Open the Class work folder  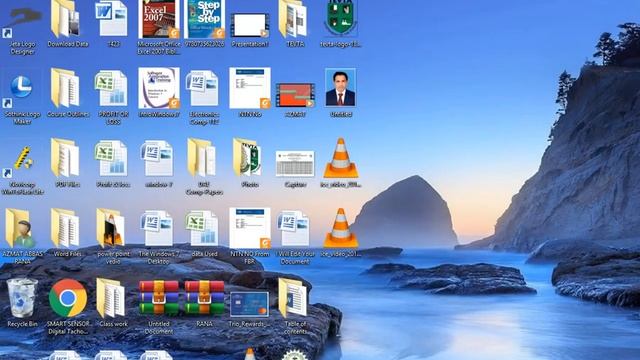113,303
